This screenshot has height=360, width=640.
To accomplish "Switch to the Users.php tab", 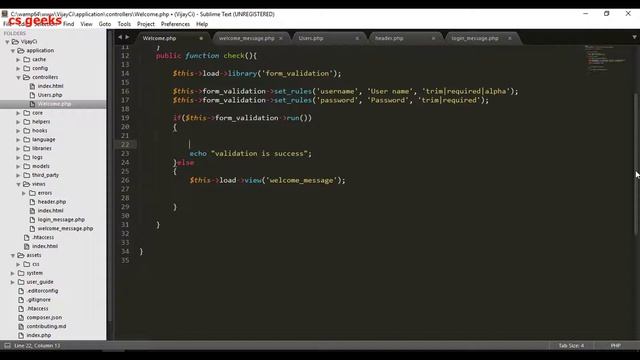I will click(x=311, y=38).
